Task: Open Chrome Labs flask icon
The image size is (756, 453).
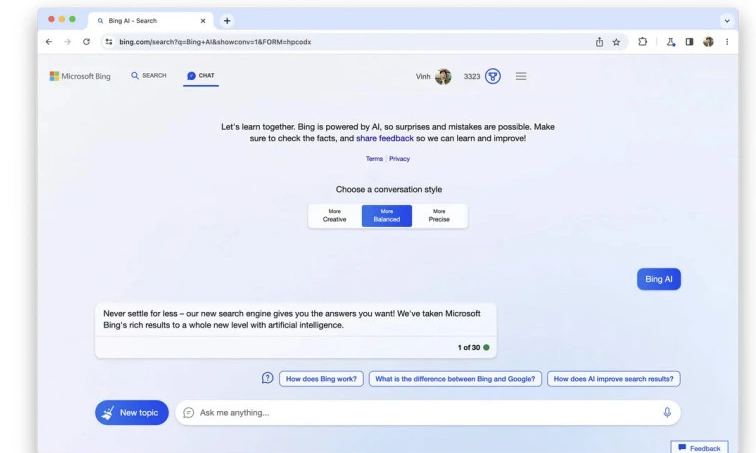Action: [x=671, y=42]
